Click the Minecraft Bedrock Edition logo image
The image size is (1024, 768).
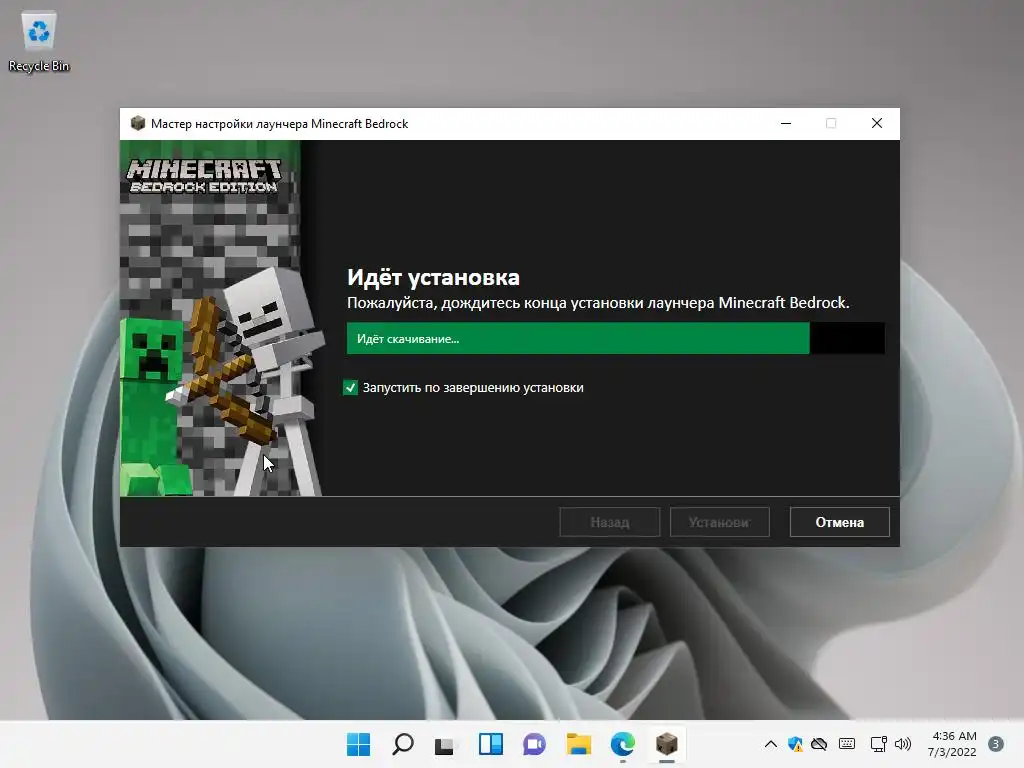click(204, 176)
